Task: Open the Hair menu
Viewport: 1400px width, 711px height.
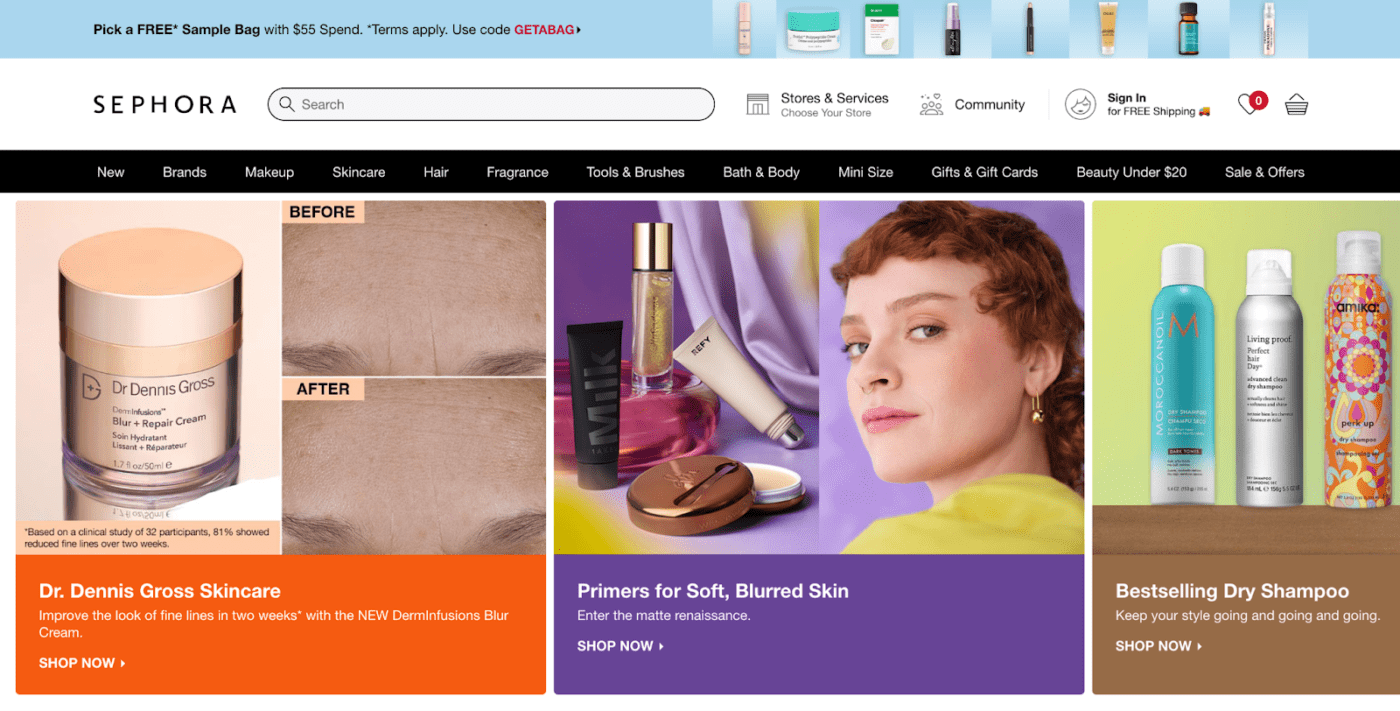Action: 436,172
